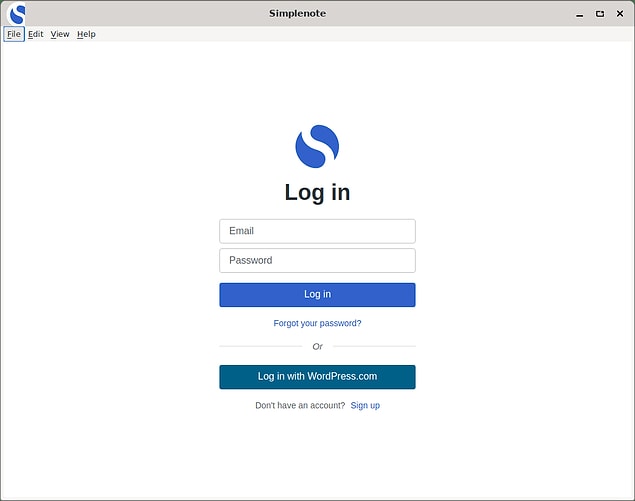Open the View menu
Screen dimensions: 635x501
pyautogui.click(x=60, y=34)
